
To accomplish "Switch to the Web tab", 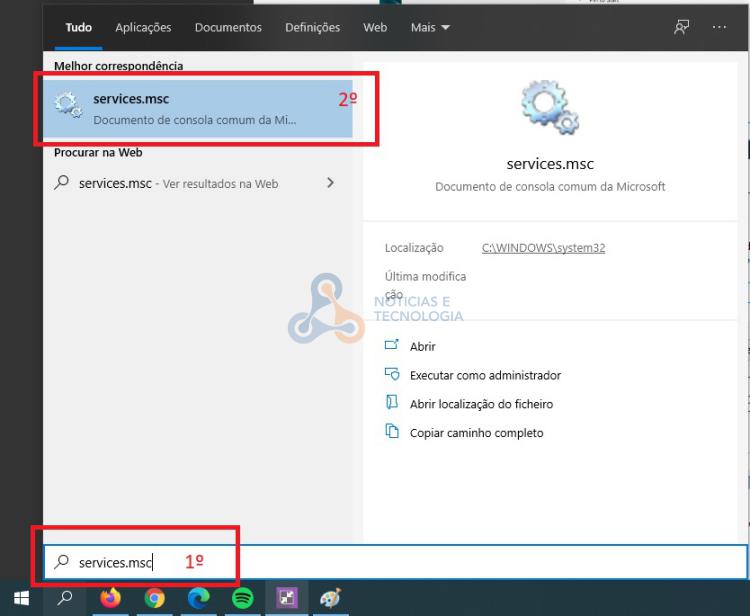I will [x=375, y=27].
